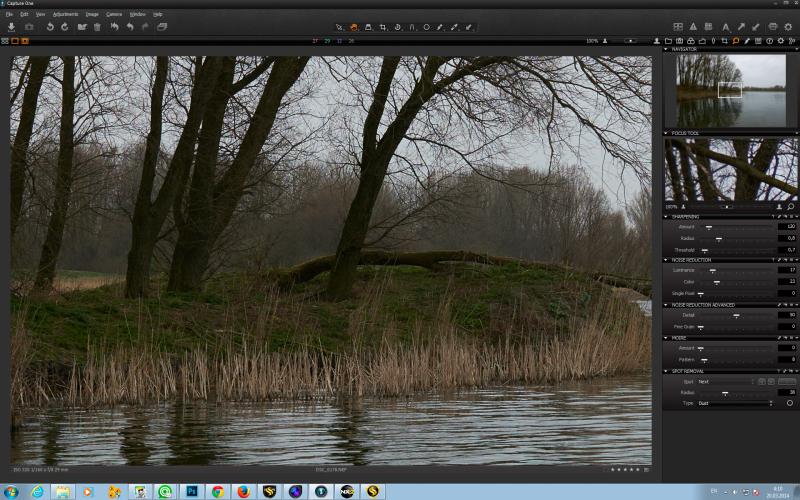Collapse the Navigator panel

coord(666,49)
